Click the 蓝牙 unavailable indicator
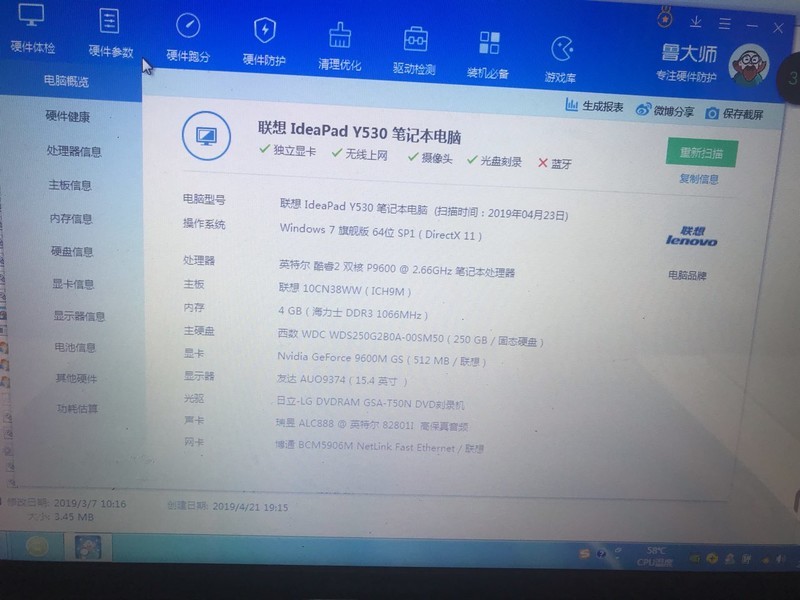This screenshot has width=800, height=600. coord(555,163)
